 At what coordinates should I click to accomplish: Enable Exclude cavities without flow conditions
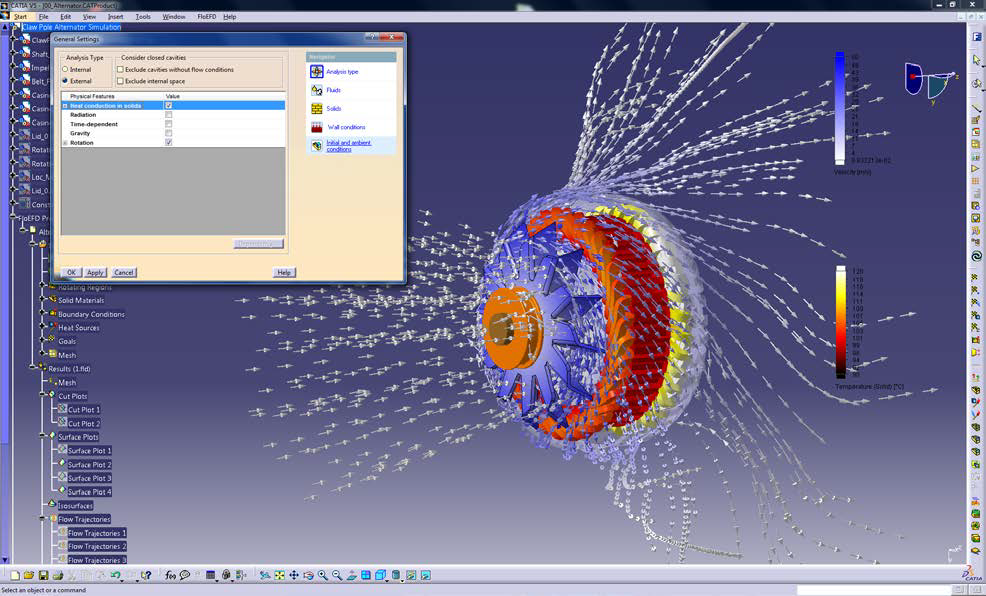(121, 70)
